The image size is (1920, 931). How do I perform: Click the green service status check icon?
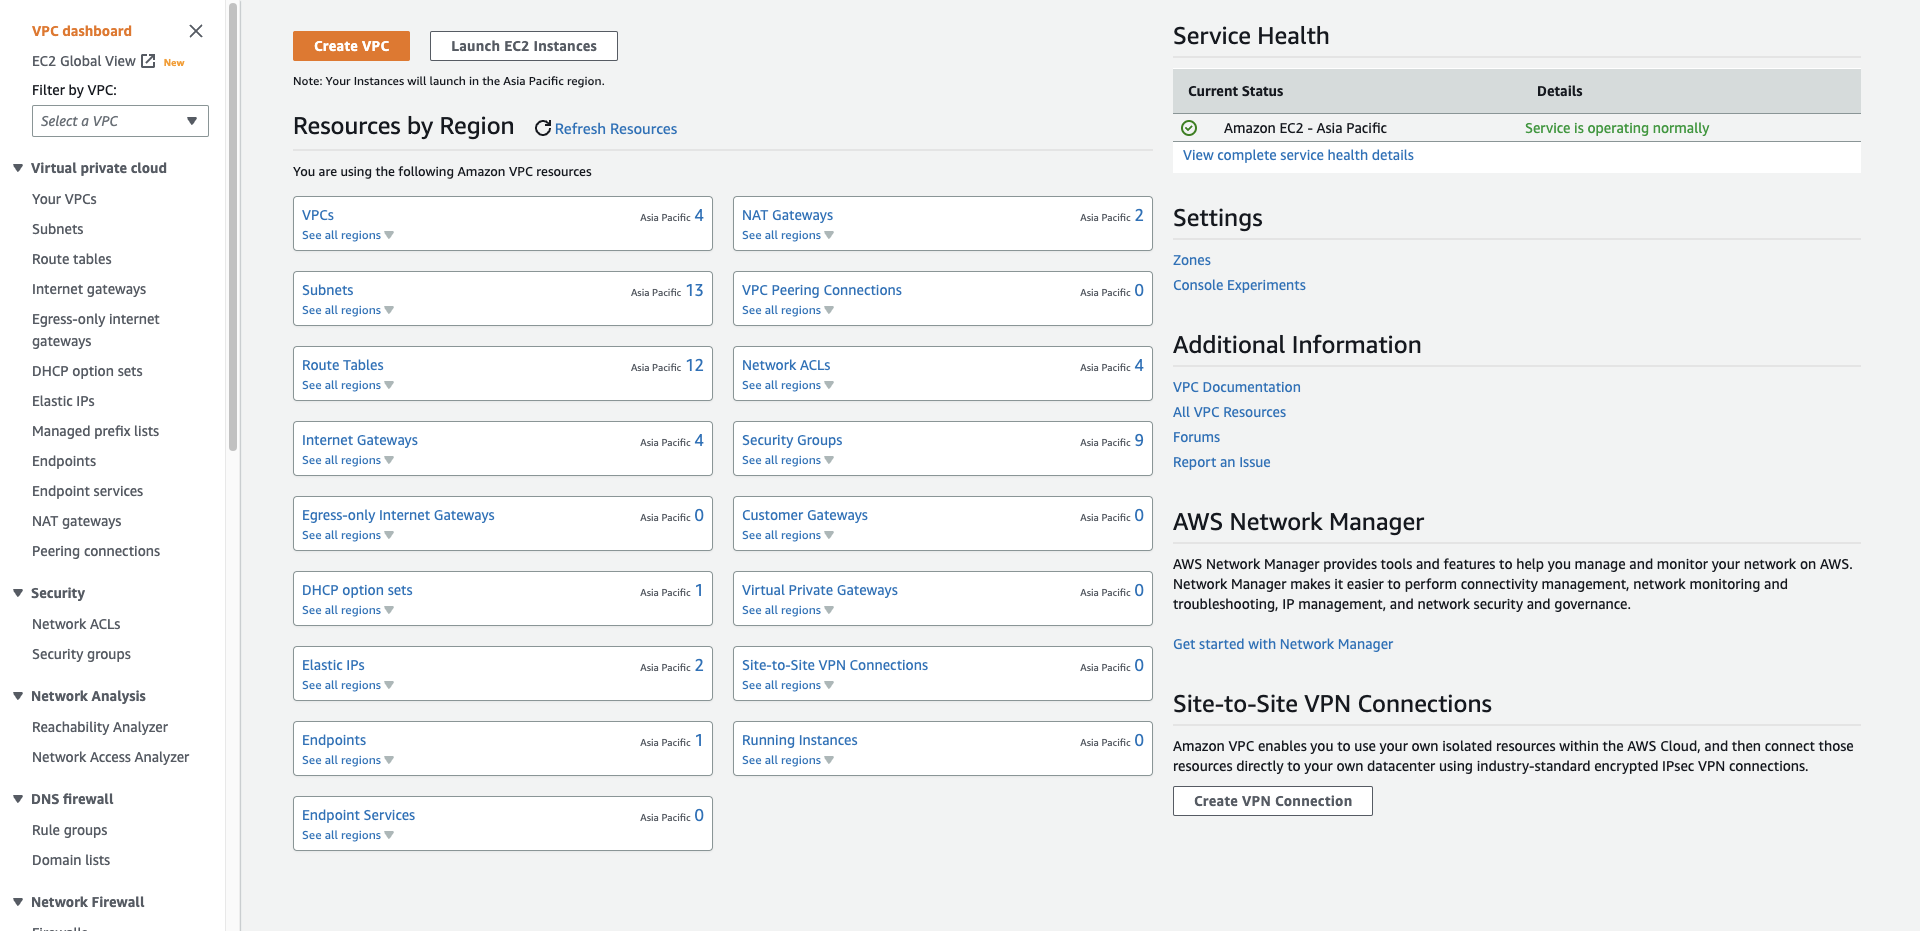click(1189, 128)
